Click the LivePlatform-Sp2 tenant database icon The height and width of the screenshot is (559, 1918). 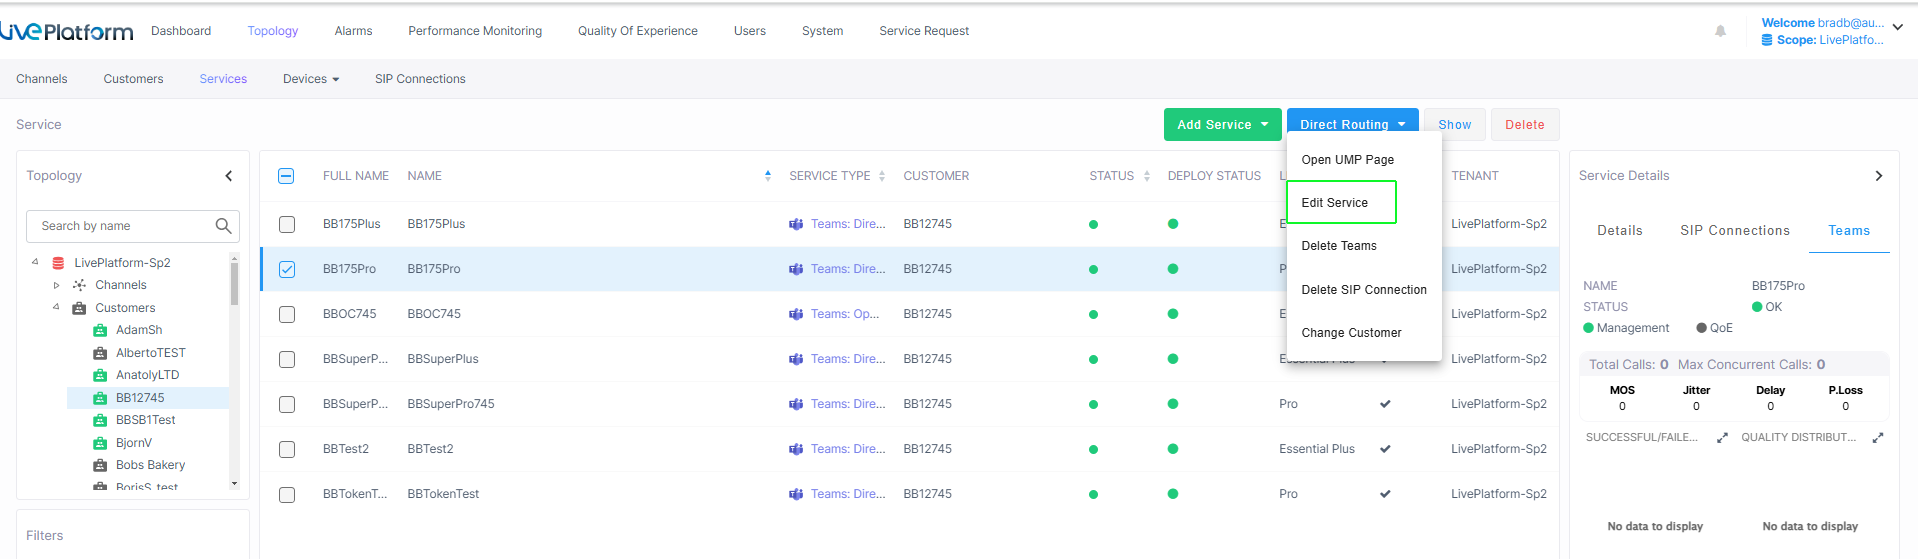[58, 263]
